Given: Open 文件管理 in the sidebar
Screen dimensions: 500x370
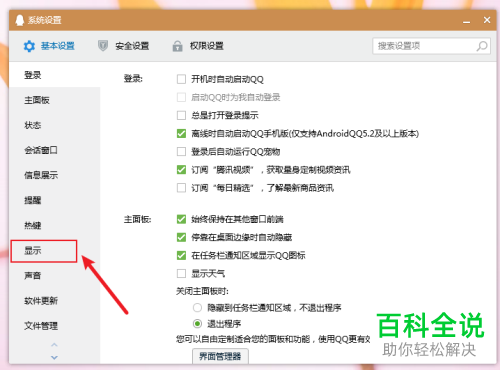Looking at the screenshot, I should [54, 326].
